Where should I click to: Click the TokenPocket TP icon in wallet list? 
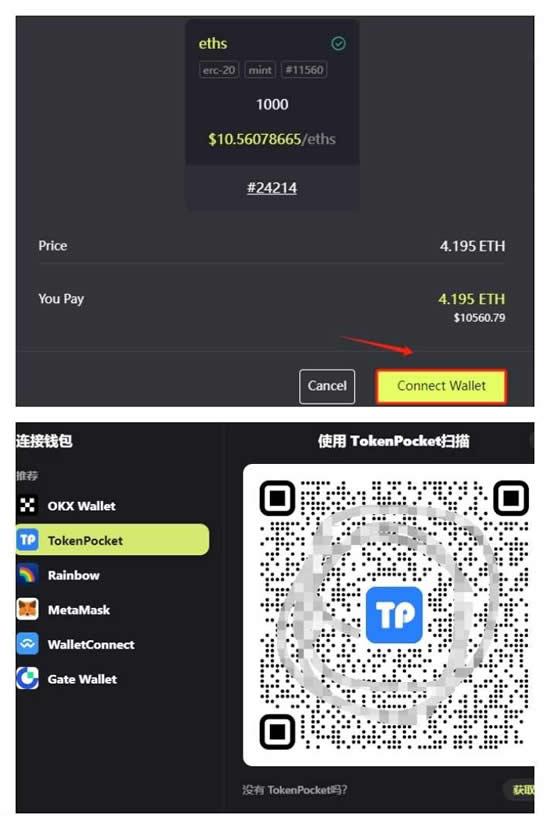(28, 540)
